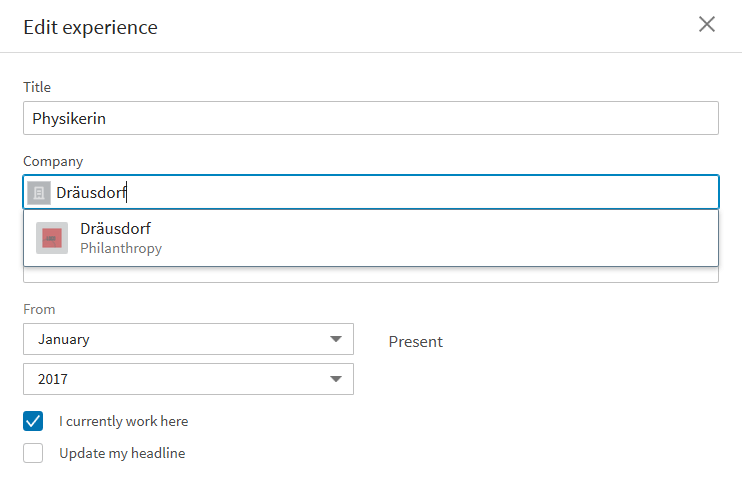The image size is (742, 480).
Task: Click the year selector arrow
Action: tap(336, 379)
